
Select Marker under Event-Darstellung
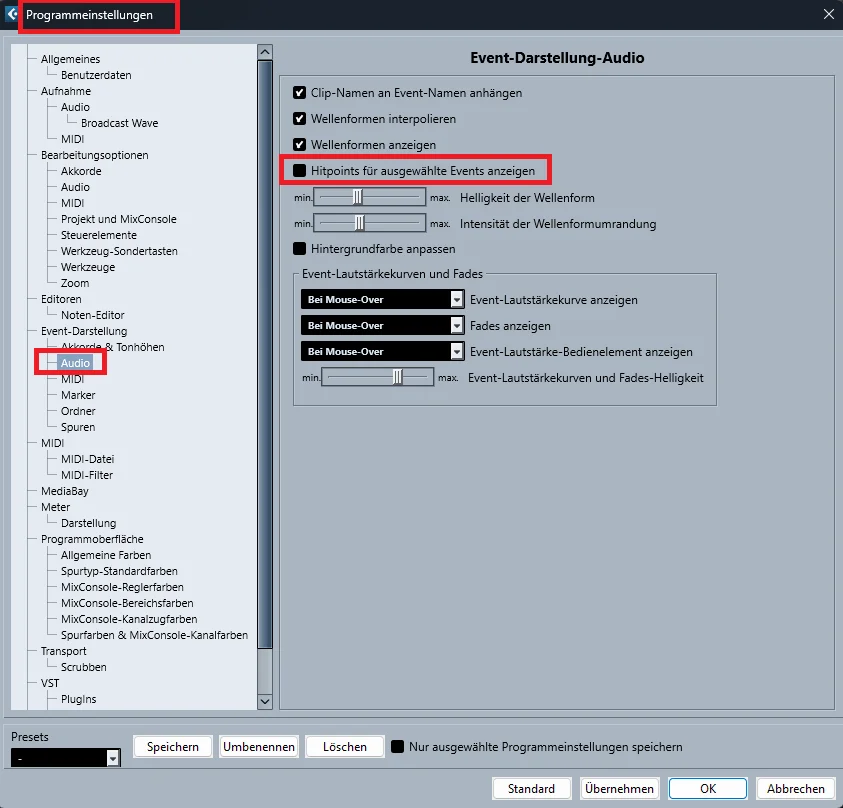(x=78, y=395)
